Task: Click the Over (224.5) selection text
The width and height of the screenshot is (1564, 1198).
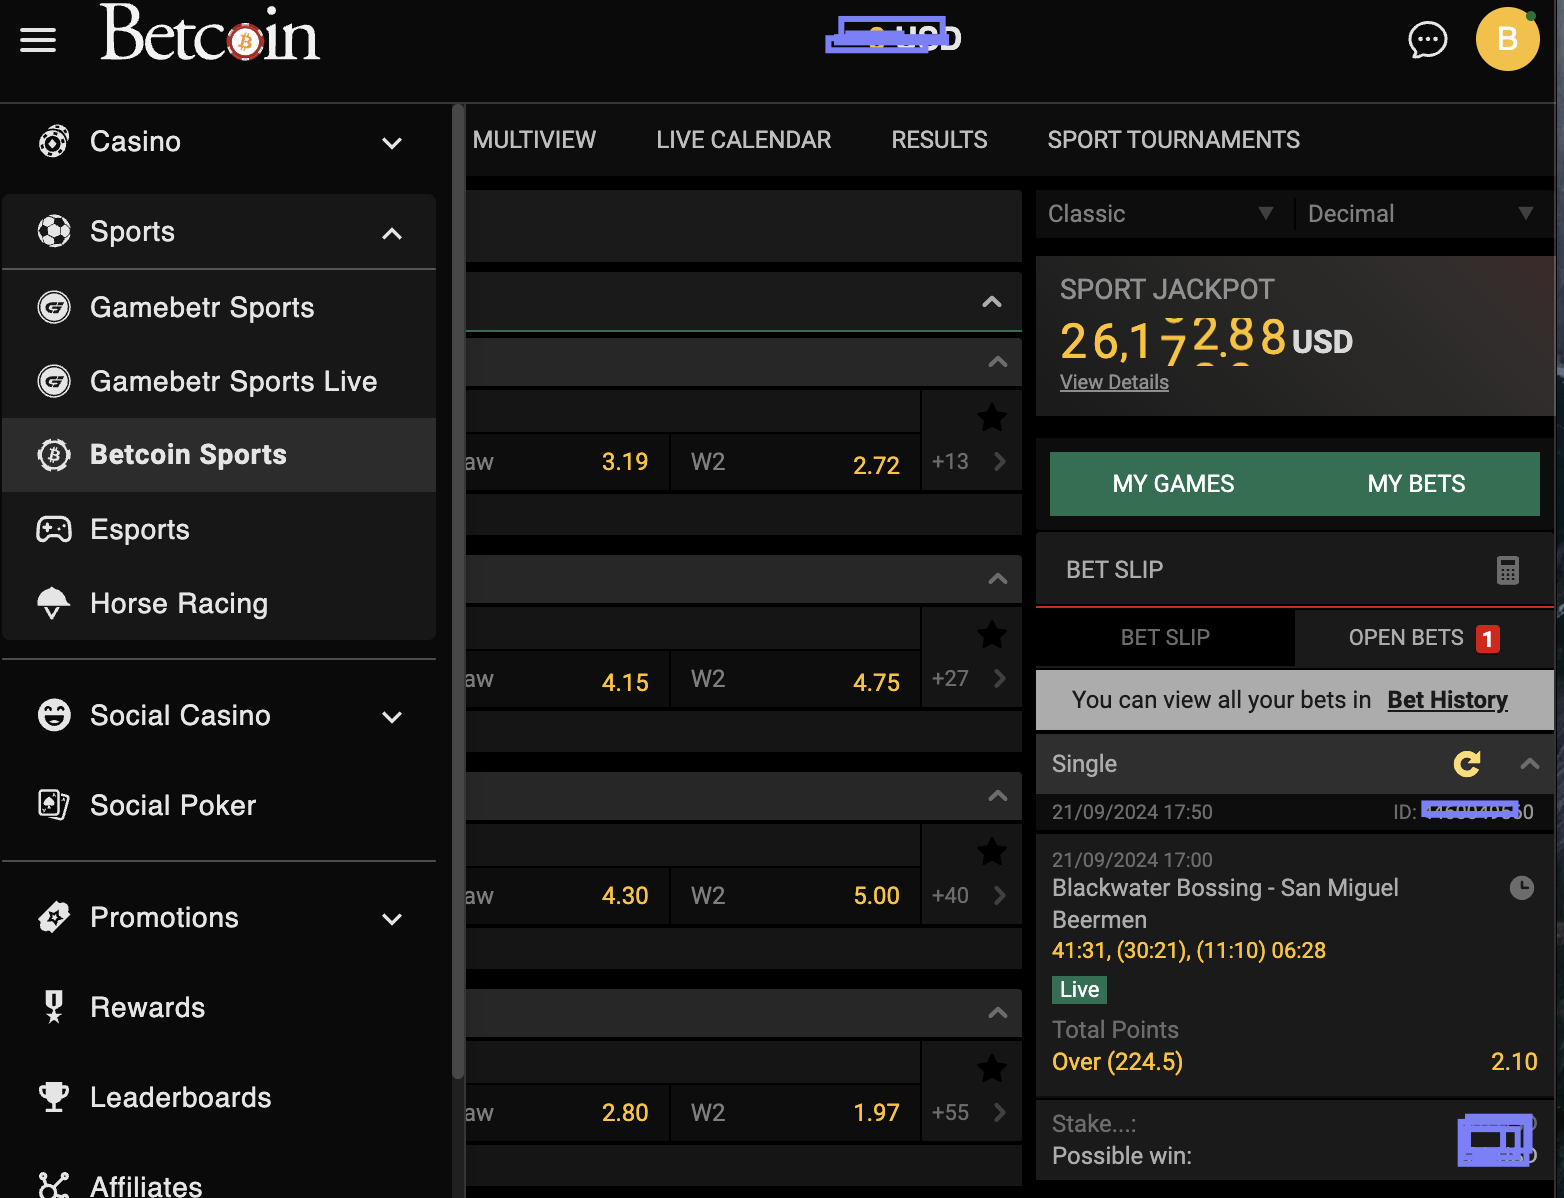Action: tap(1117, 1062)
